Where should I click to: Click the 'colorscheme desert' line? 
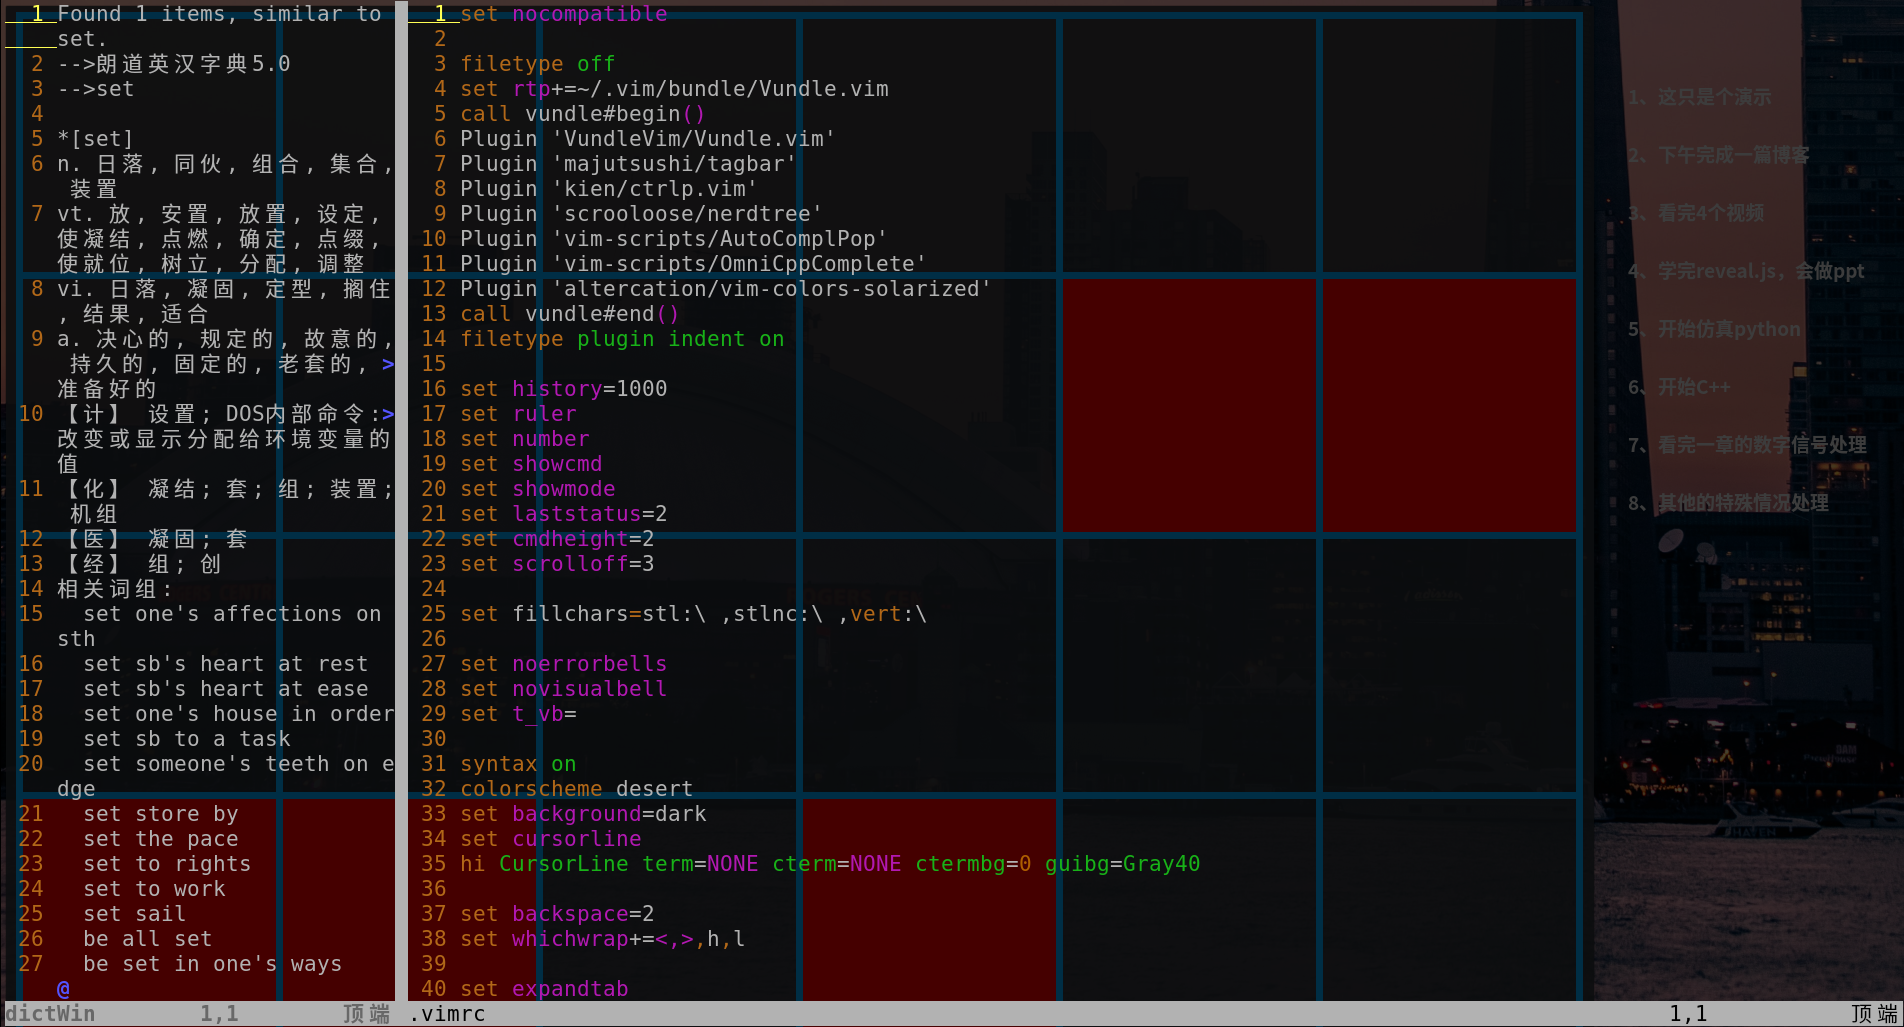pyautogui.click(x=577, y=789)
